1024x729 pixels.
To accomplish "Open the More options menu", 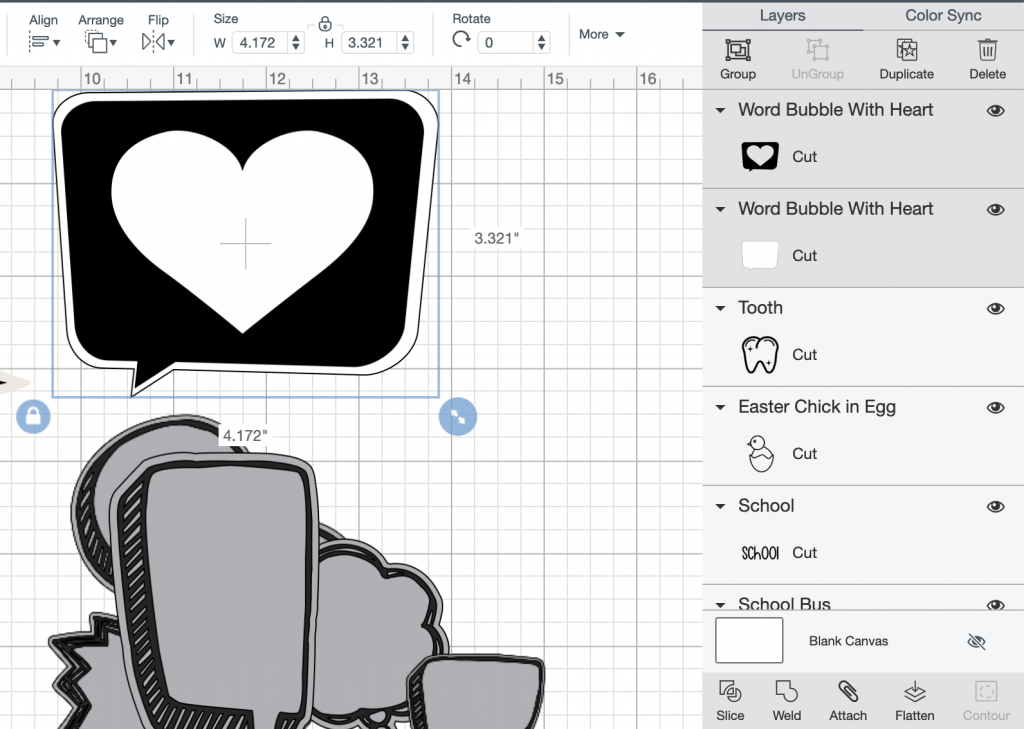I will pyautogui.click(x=601, y=34).
